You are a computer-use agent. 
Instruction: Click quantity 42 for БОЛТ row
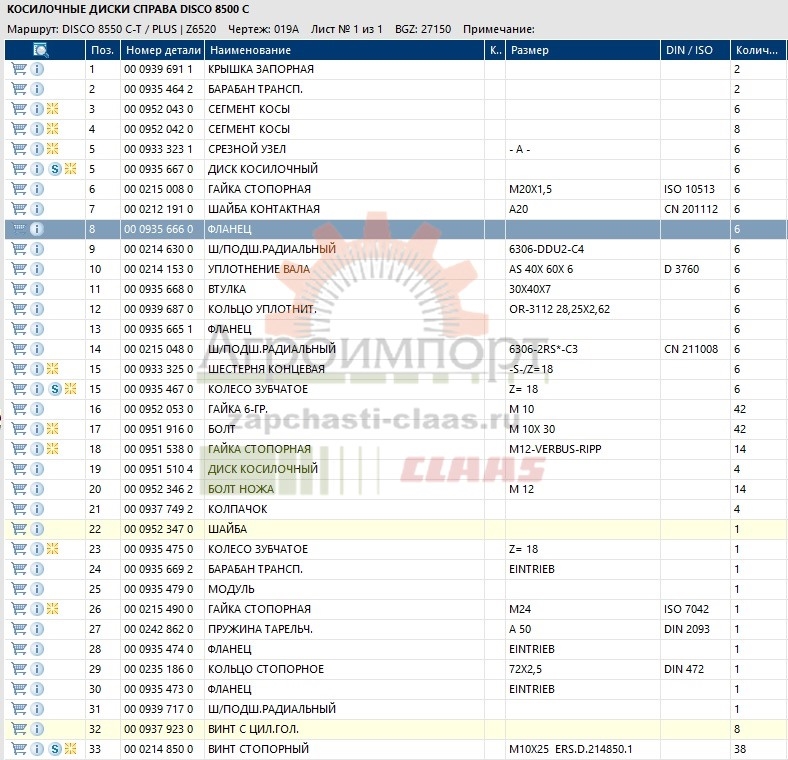coord(740,429)
